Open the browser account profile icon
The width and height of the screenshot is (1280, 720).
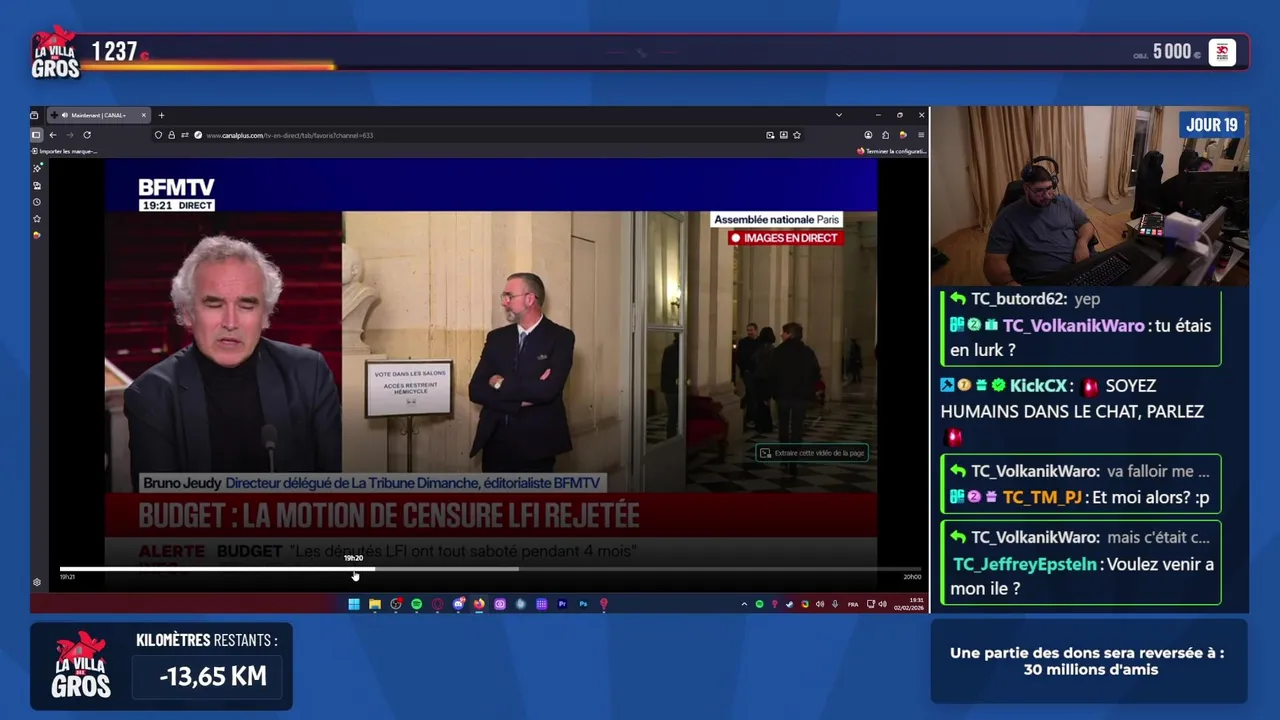point(868,135)
